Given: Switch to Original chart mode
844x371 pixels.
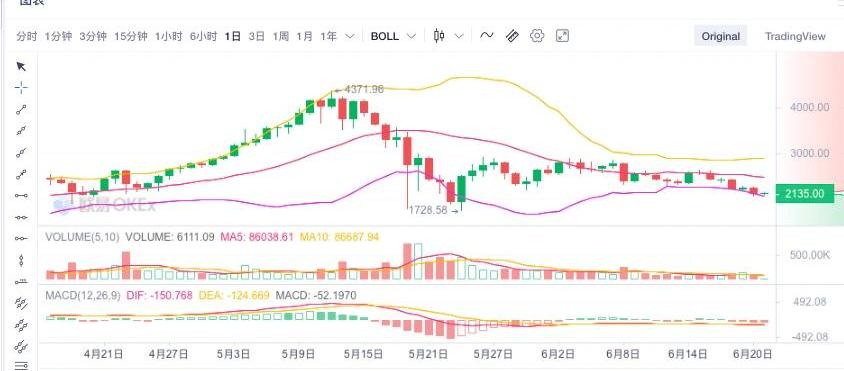Looking at the screenshot, I should (720, 36).
